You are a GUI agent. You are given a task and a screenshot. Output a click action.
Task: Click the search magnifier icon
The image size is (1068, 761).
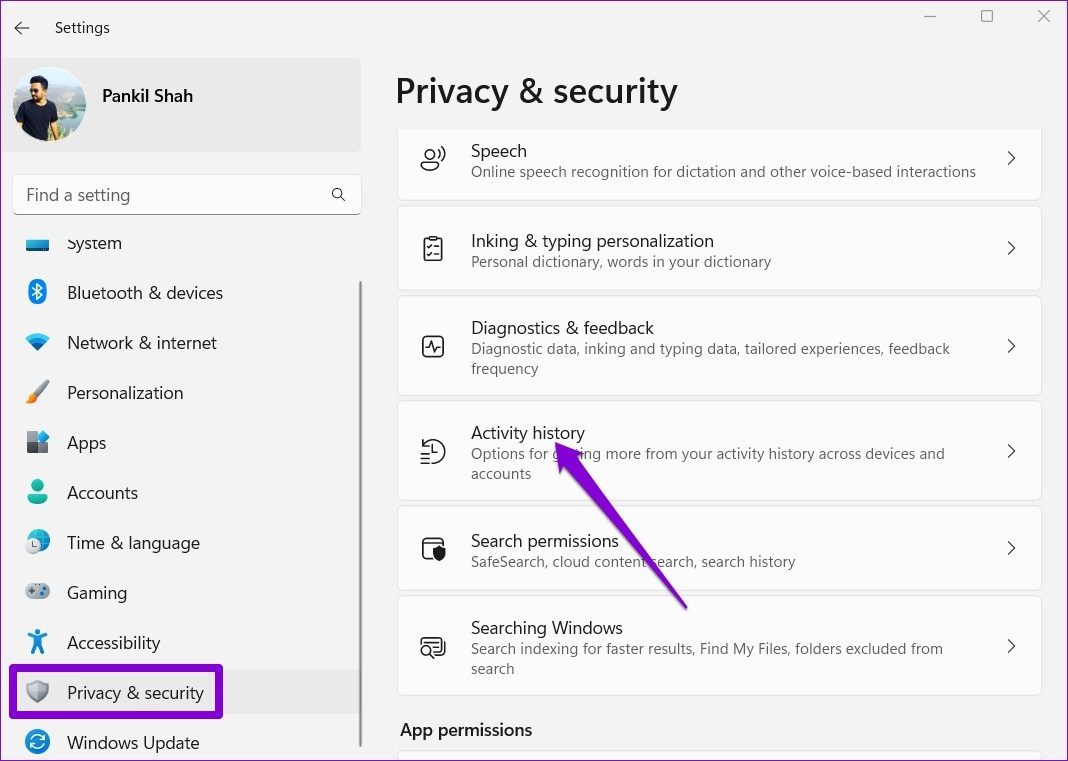338,195
